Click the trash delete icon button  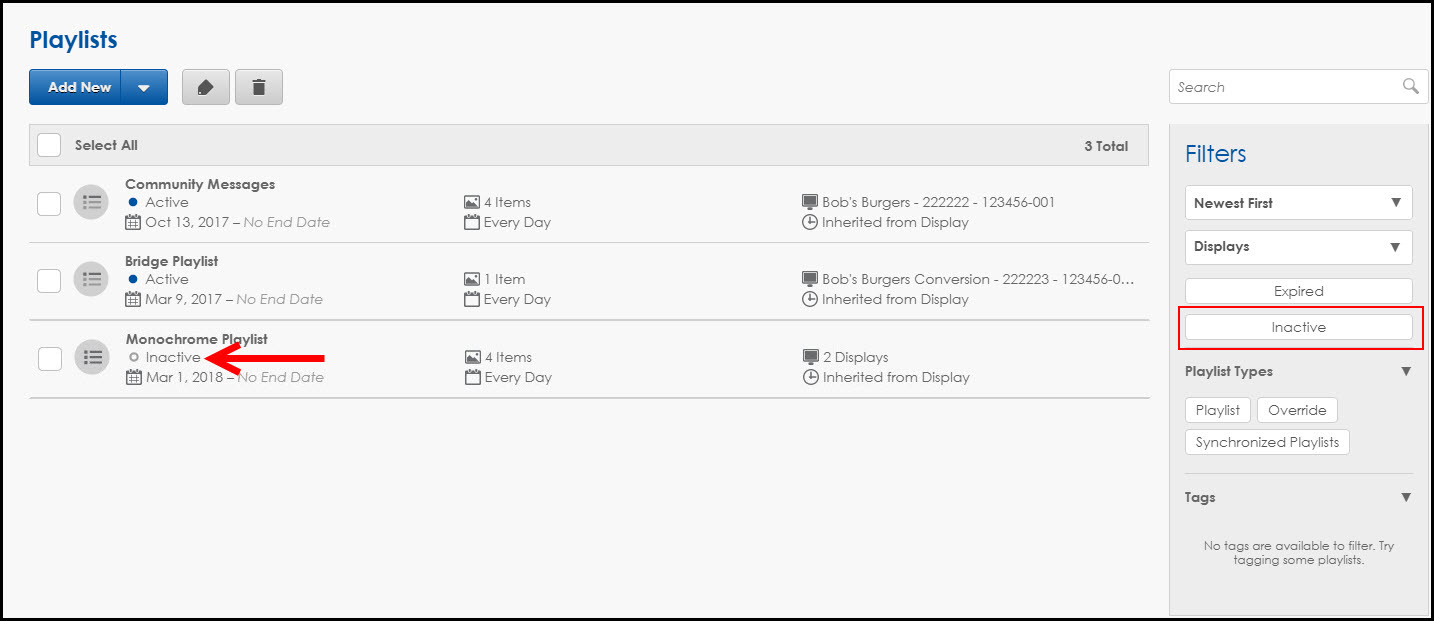259,87
